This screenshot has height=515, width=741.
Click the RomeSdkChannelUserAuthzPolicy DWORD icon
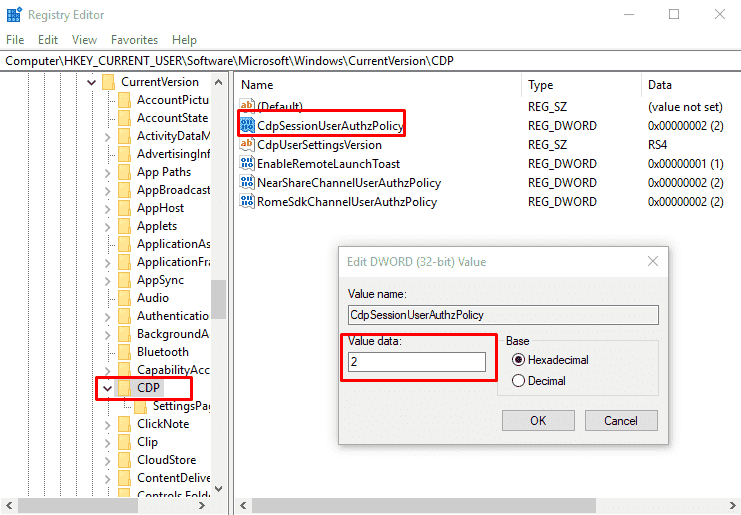coord(247,201)
